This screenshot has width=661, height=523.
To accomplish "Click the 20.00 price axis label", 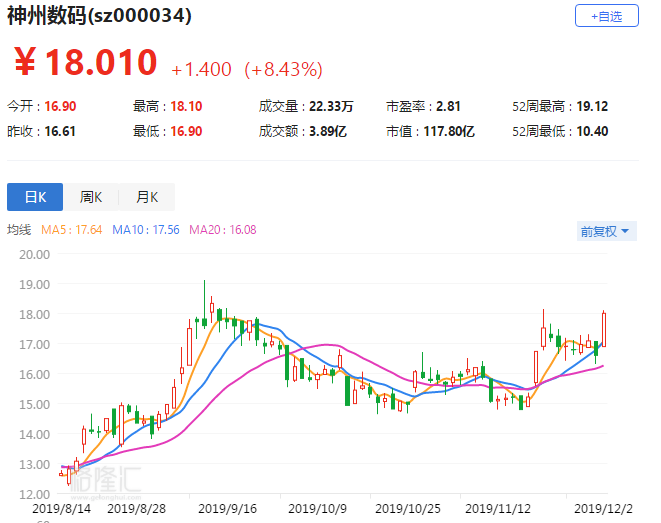I will point(35,255).
